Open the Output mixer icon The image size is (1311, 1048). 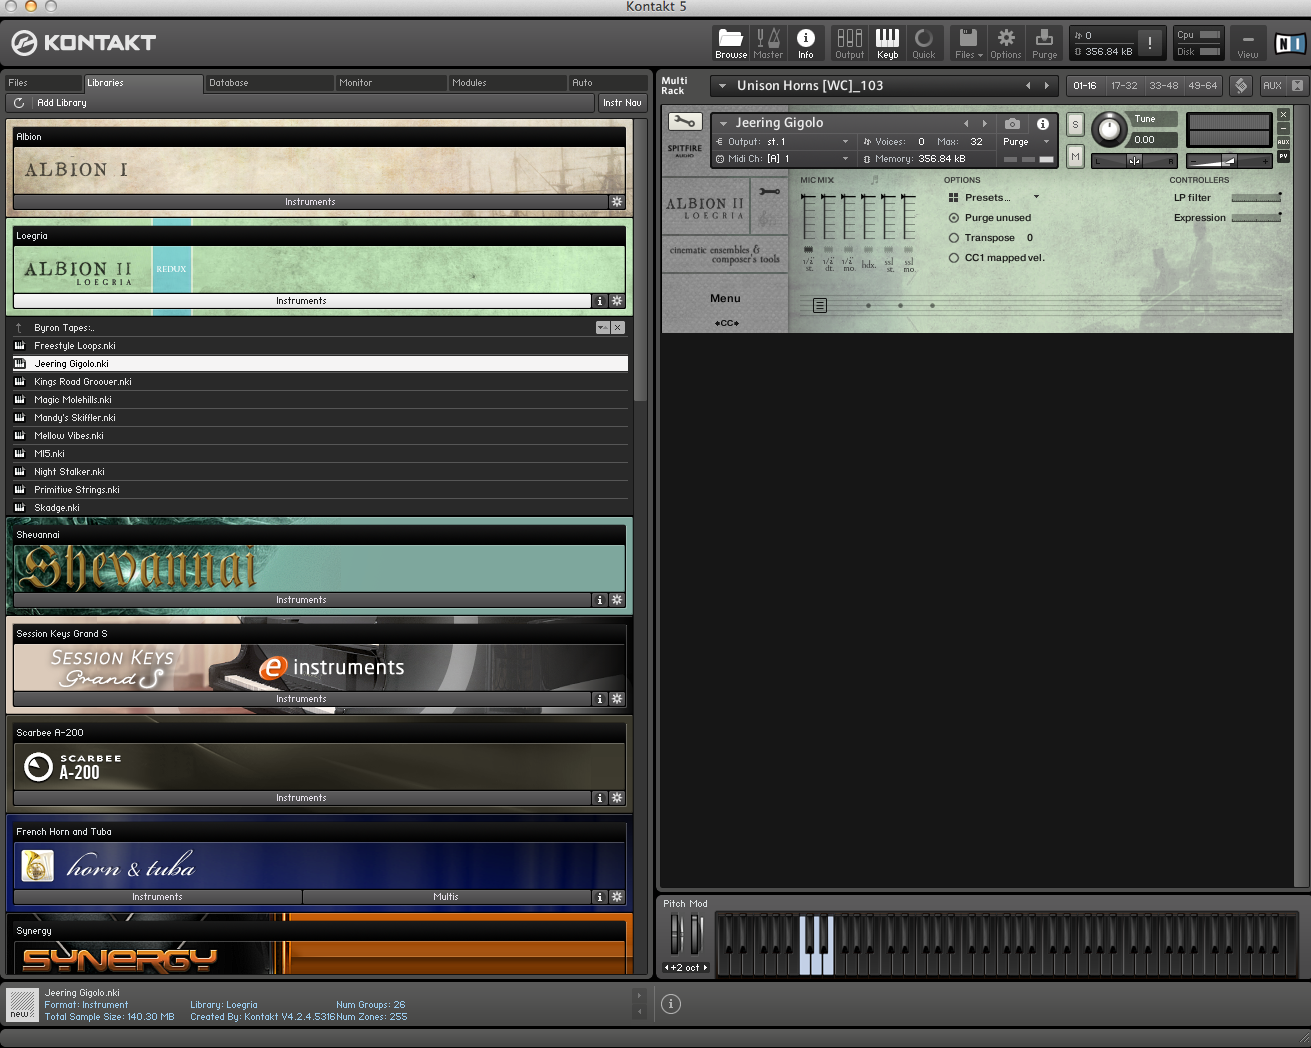click(x=849, y=43)
